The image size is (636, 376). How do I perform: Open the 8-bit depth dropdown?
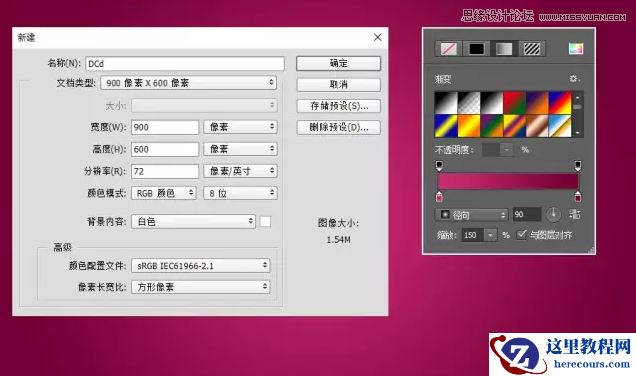tap(240, 193)
